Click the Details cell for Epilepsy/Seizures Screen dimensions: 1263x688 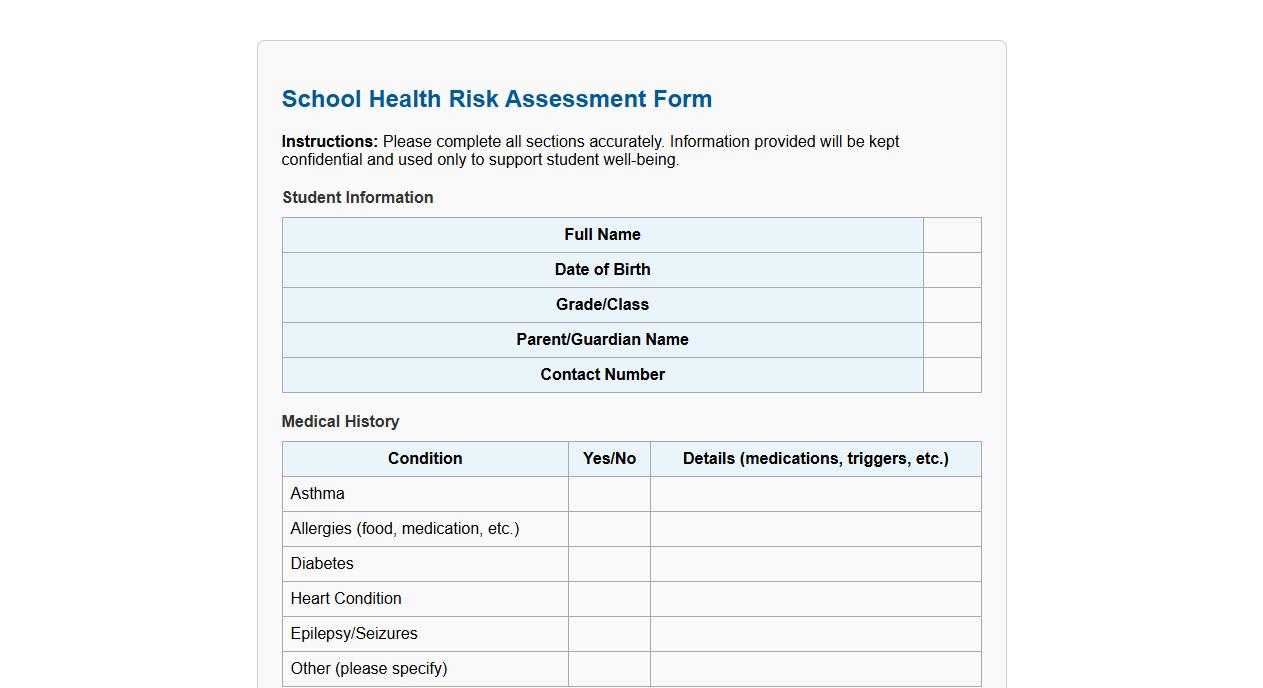(815, 633)
